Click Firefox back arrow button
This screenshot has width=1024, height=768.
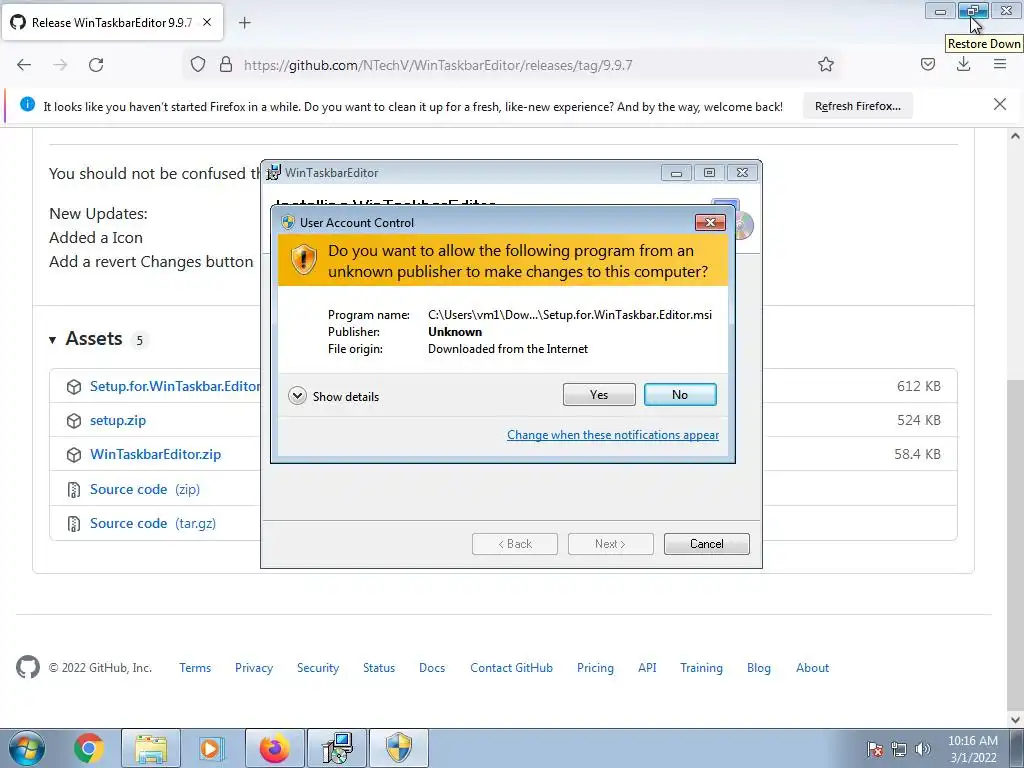click(24, 65)
